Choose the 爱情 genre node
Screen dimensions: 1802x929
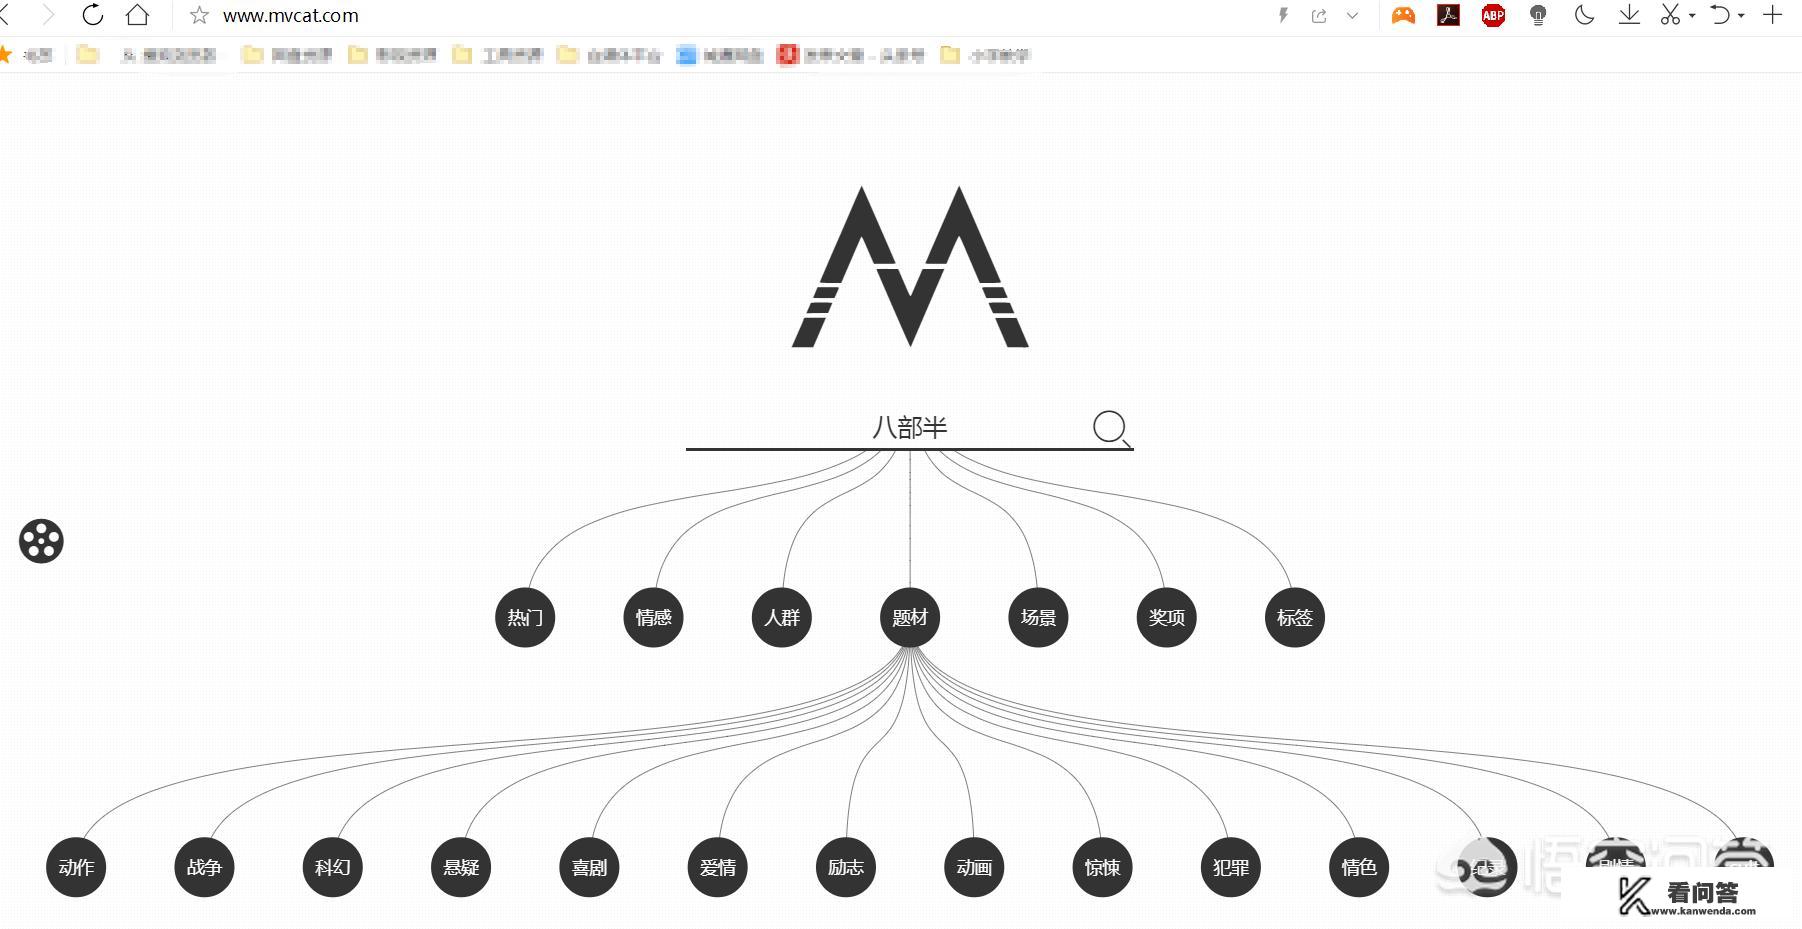point(717,867)
